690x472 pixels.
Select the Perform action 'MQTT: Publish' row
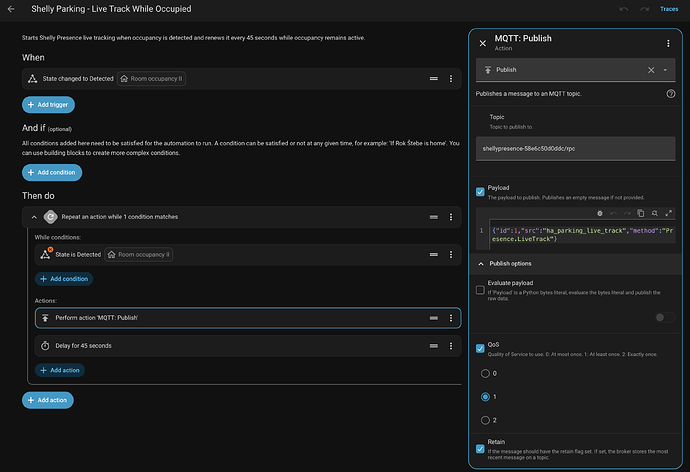click(x=248, y=318)
